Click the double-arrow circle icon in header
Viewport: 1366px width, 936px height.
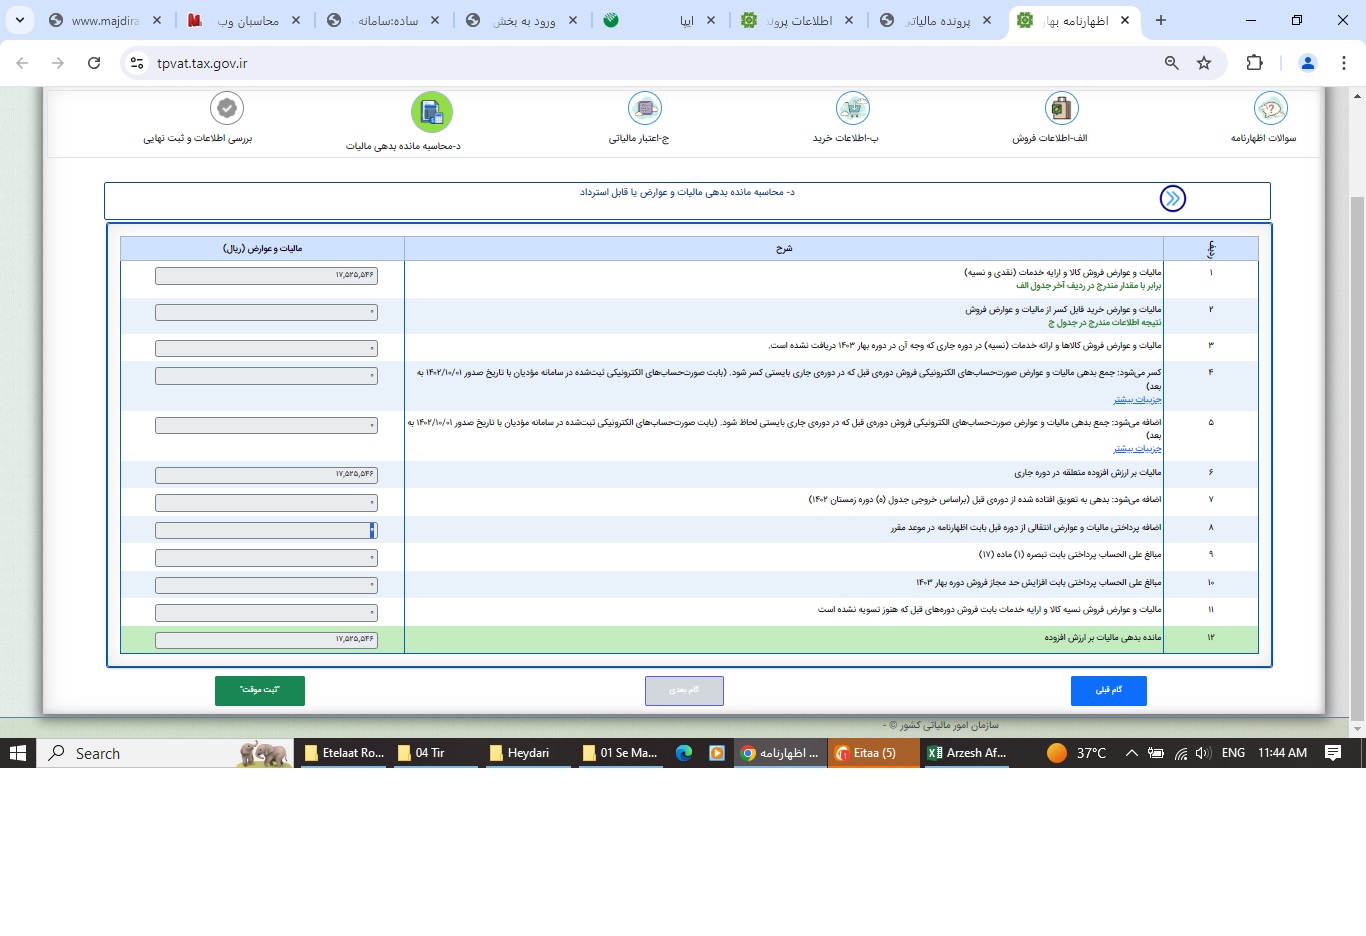point(1172,199)
